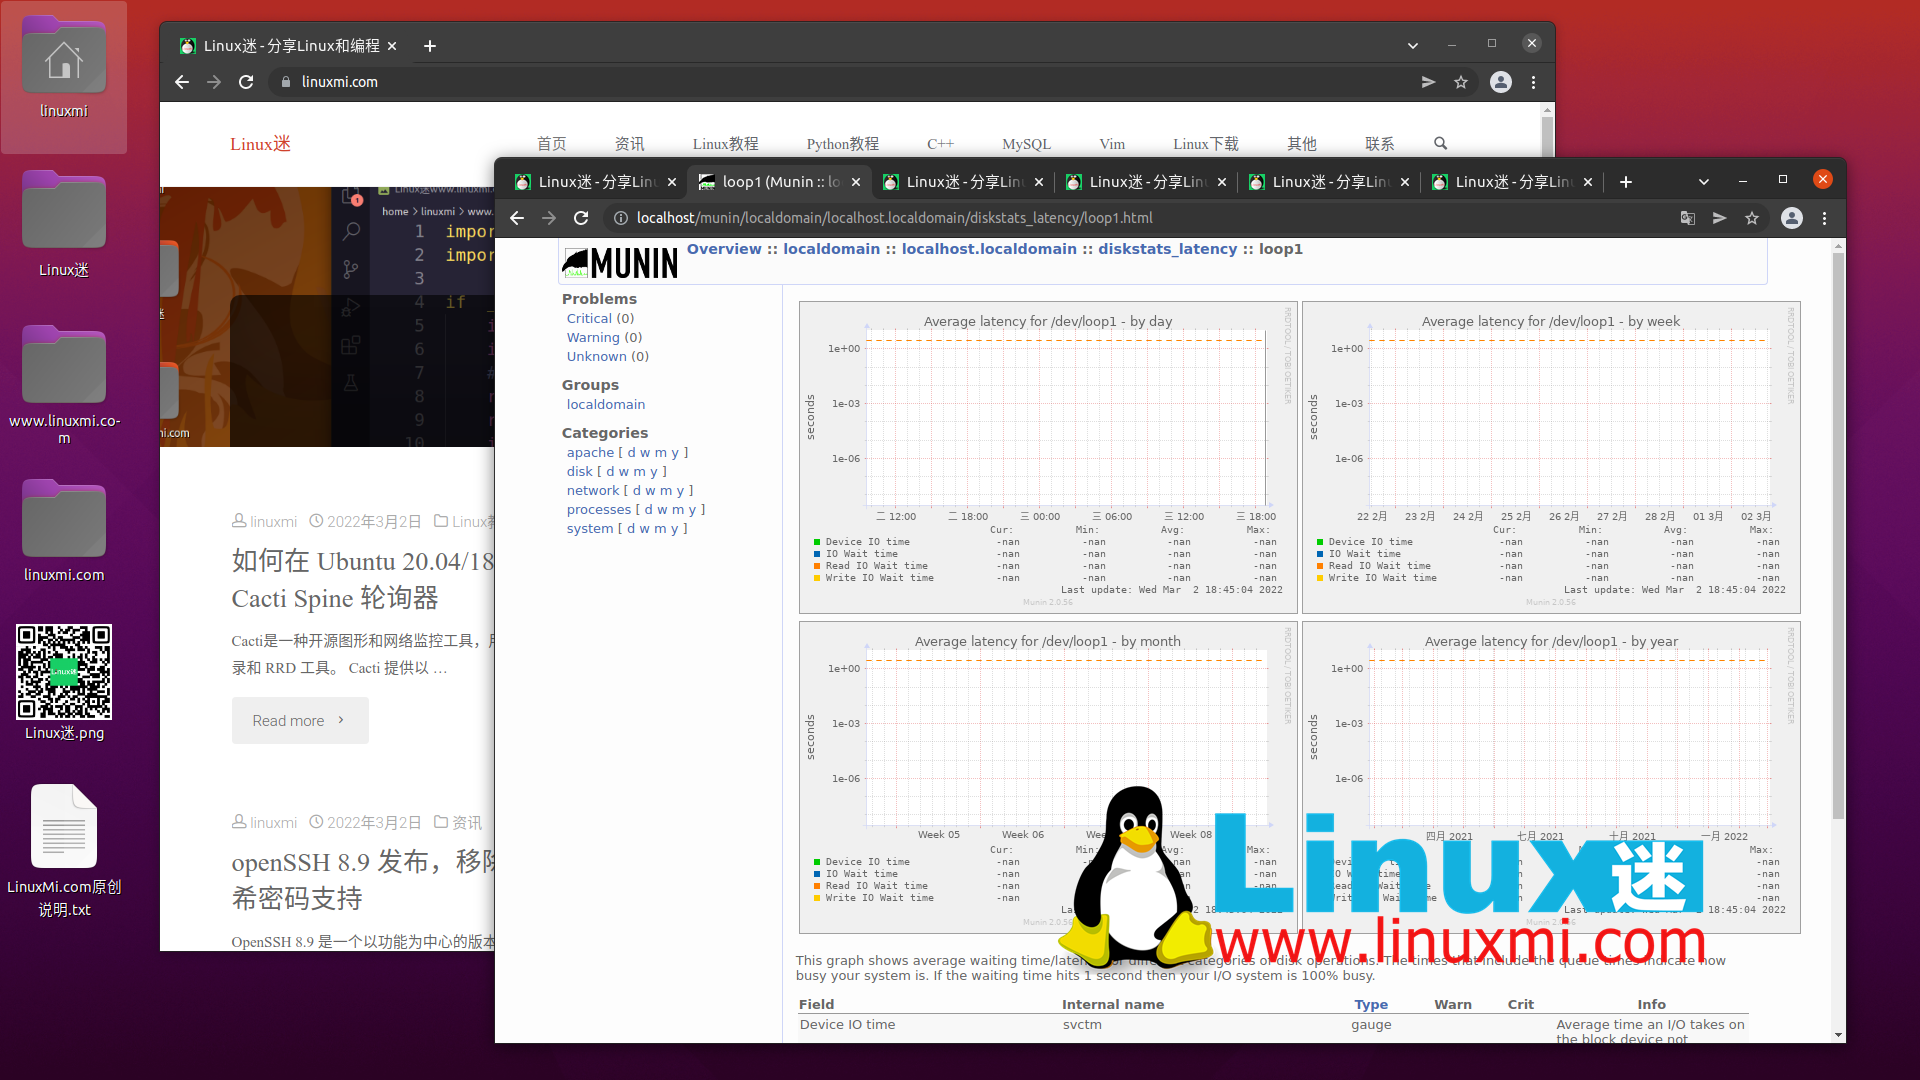Click localhost.localdomain breadcrumb link

tap(989, 249)
